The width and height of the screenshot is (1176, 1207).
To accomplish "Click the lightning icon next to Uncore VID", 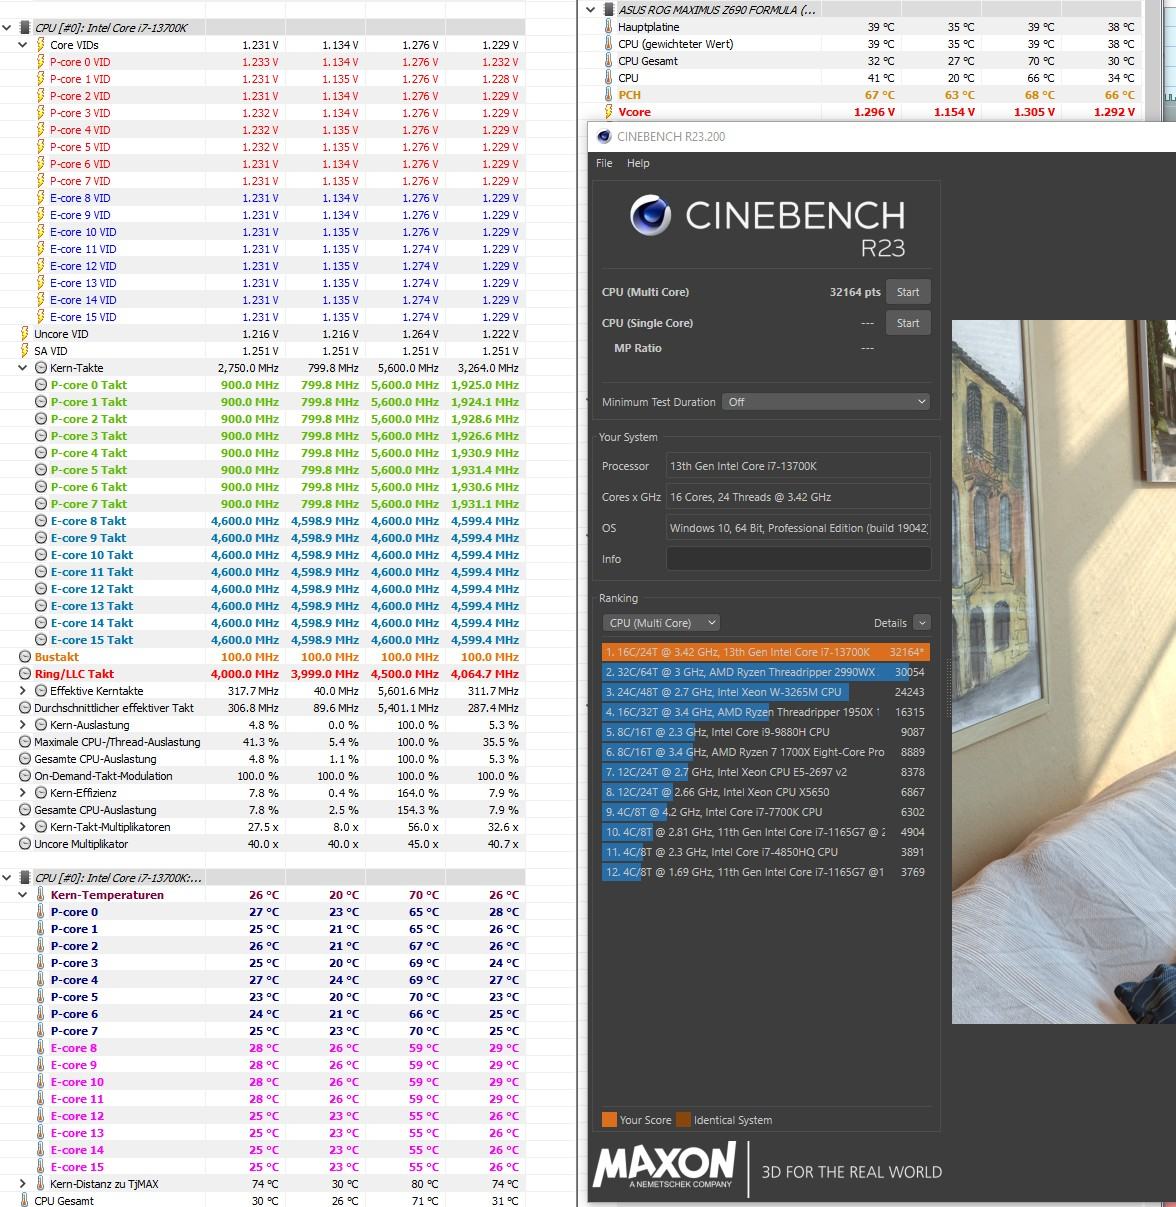I will click(25, 334).
